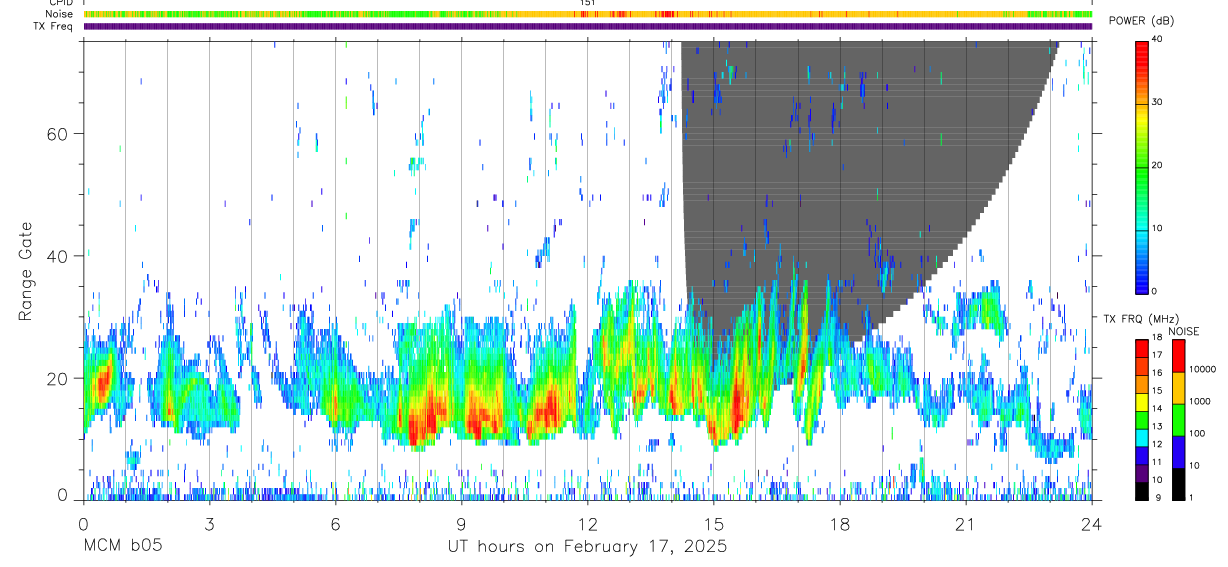Click the 18 UT hour tick label
1228x567 pixels.
[840, 523]
